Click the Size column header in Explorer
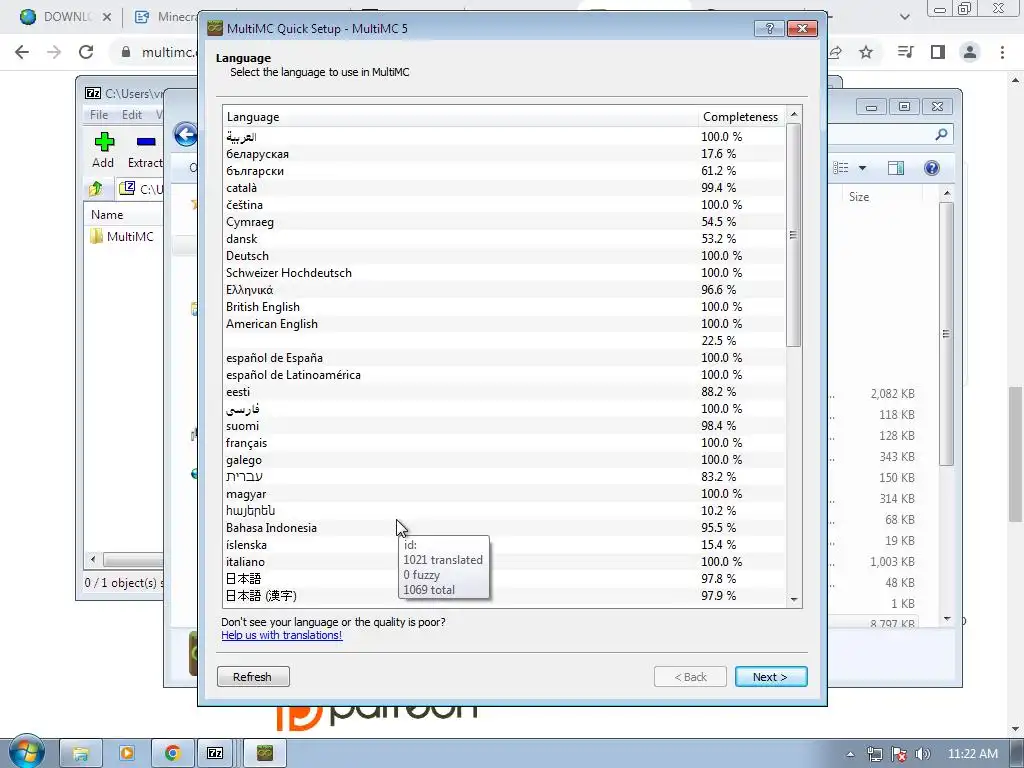Viewport: 1024px width, 768px height. pyautogui.click(x=859, y=197)
